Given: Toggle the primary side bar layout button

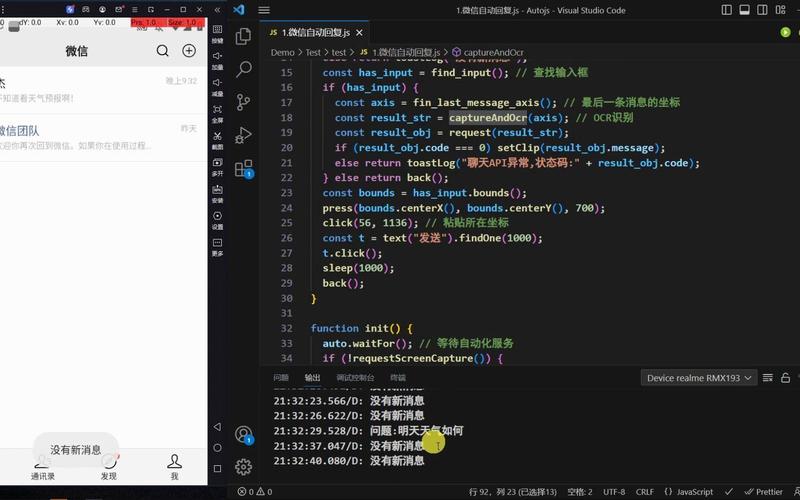Looking at the screenshot, I should tap(727, 10).
